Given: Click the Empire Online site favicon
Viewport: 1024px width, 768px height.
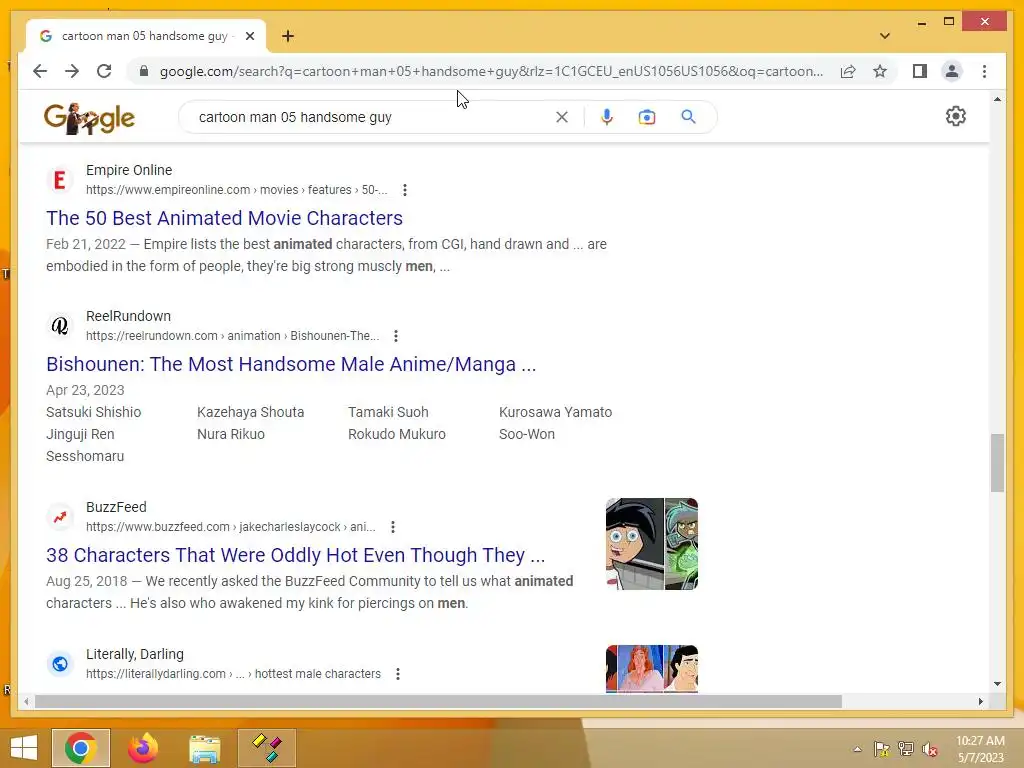Looking at the screenshot, I should coord(59,180).
